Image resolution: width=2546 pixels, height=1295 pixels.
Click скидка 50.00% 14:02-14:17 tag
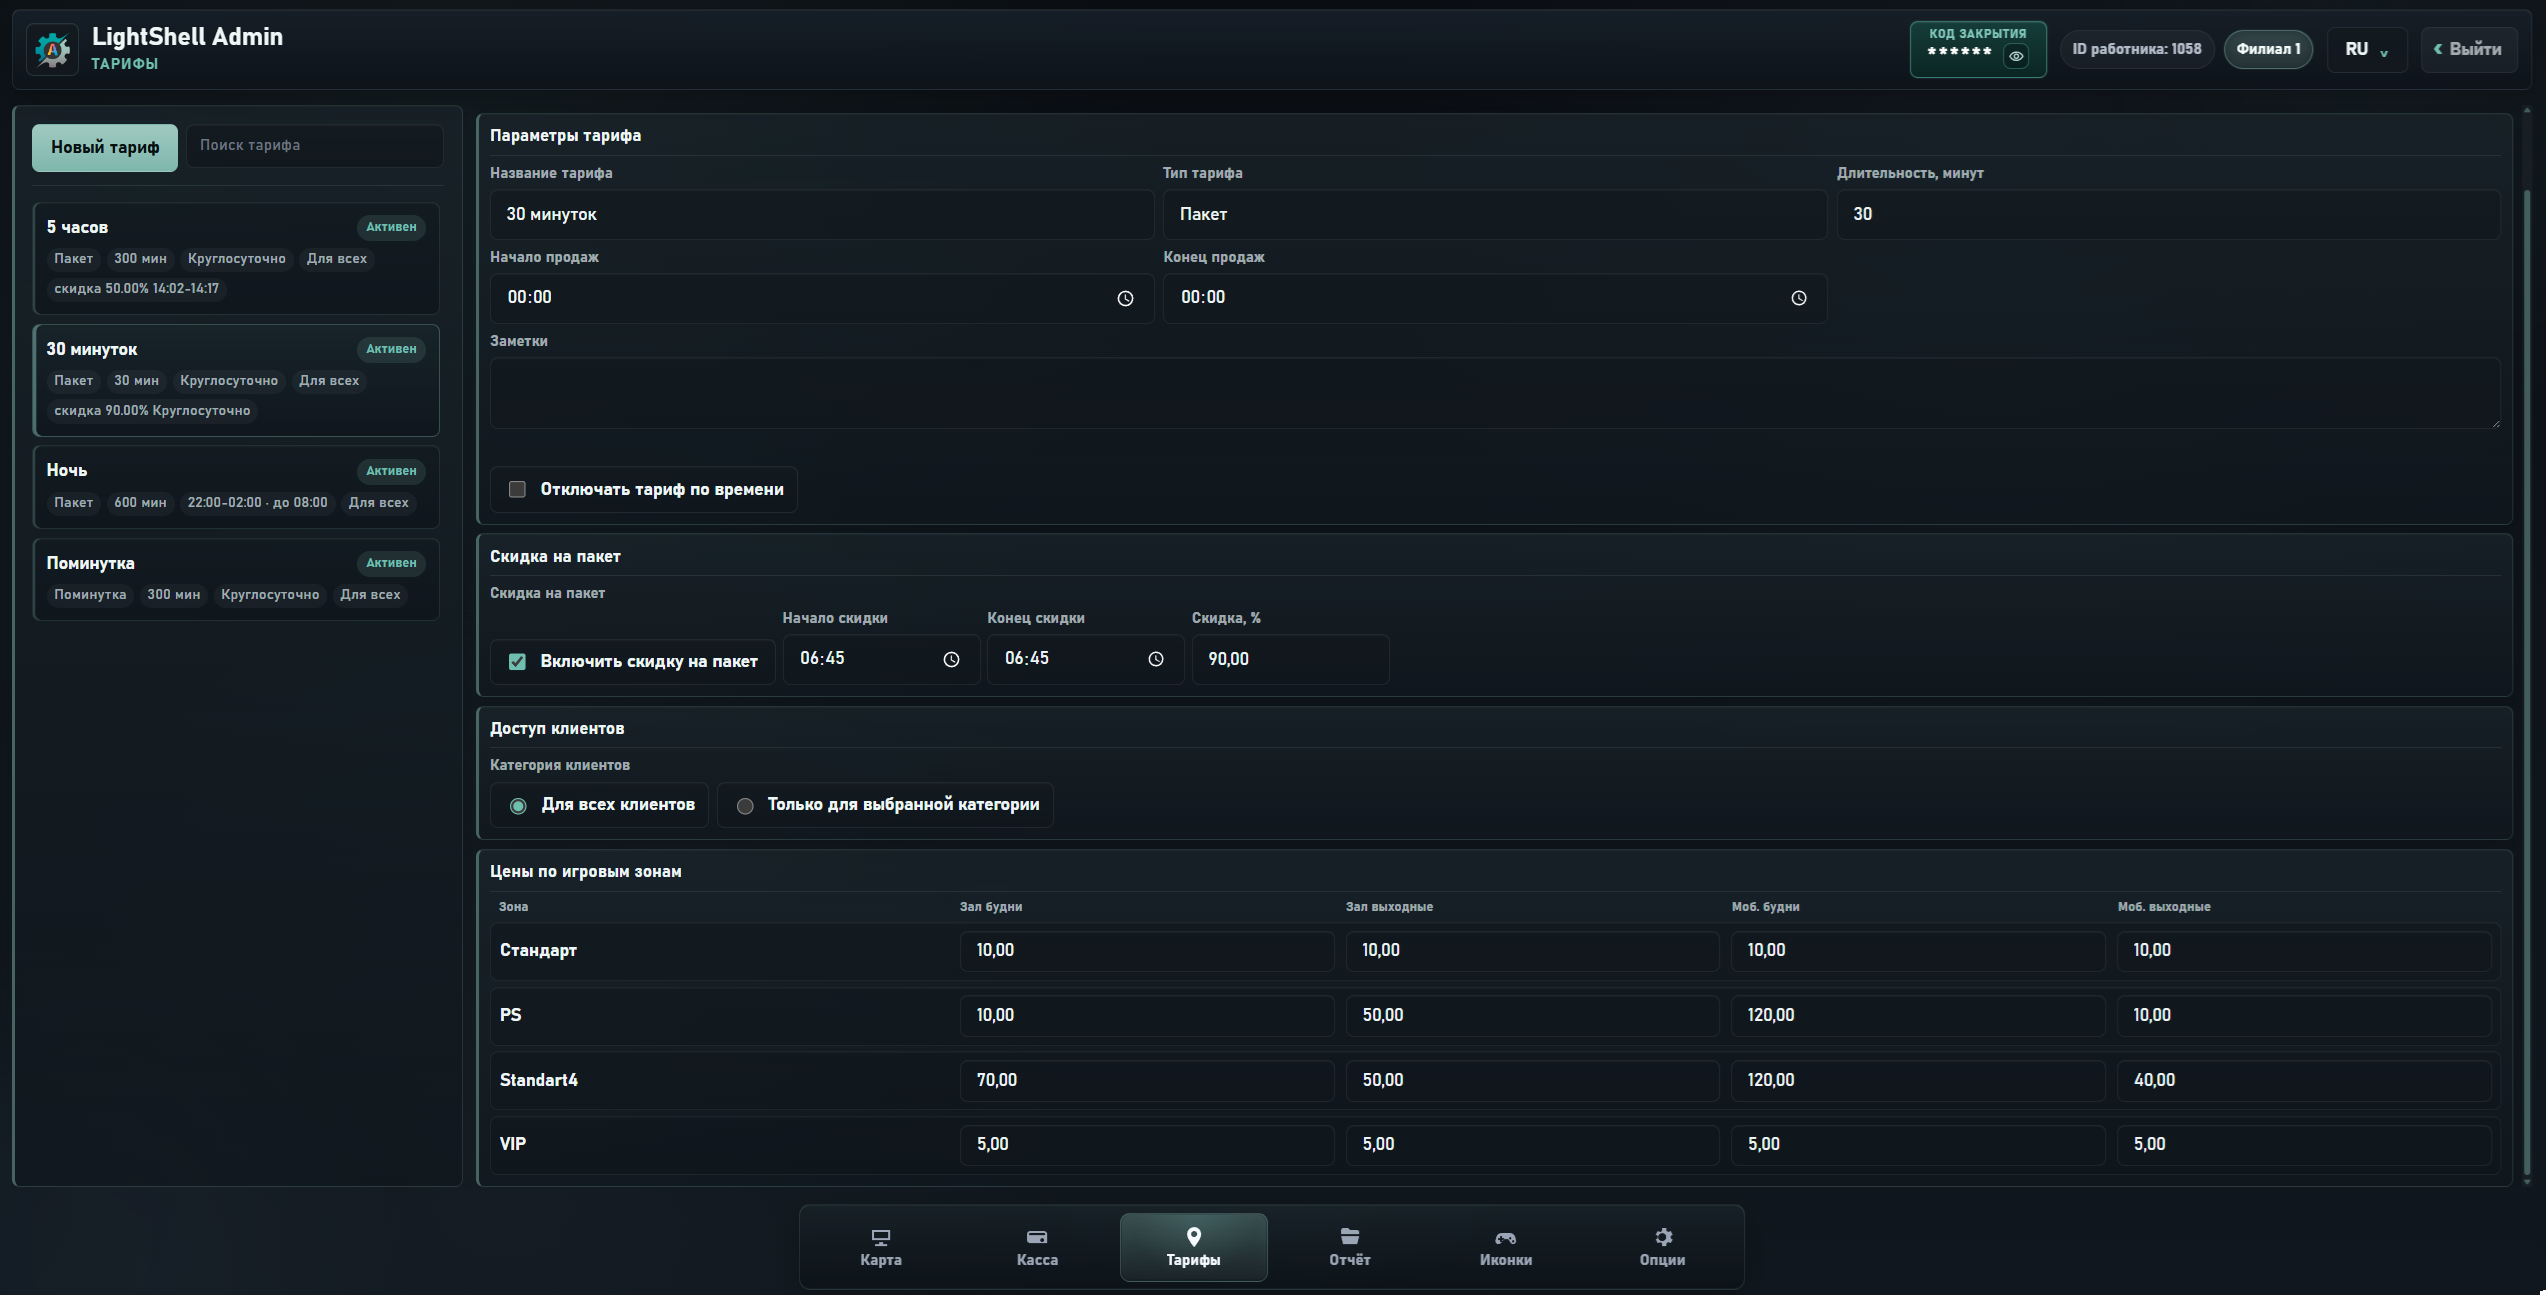(x=136, y=289)
